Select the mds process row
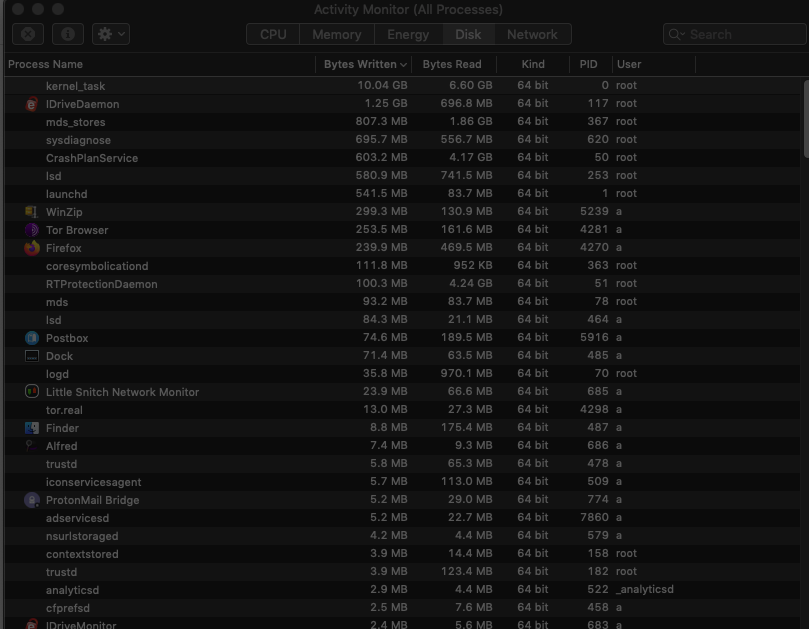This screenshot has height=629, width=809. tap(402, 302)
